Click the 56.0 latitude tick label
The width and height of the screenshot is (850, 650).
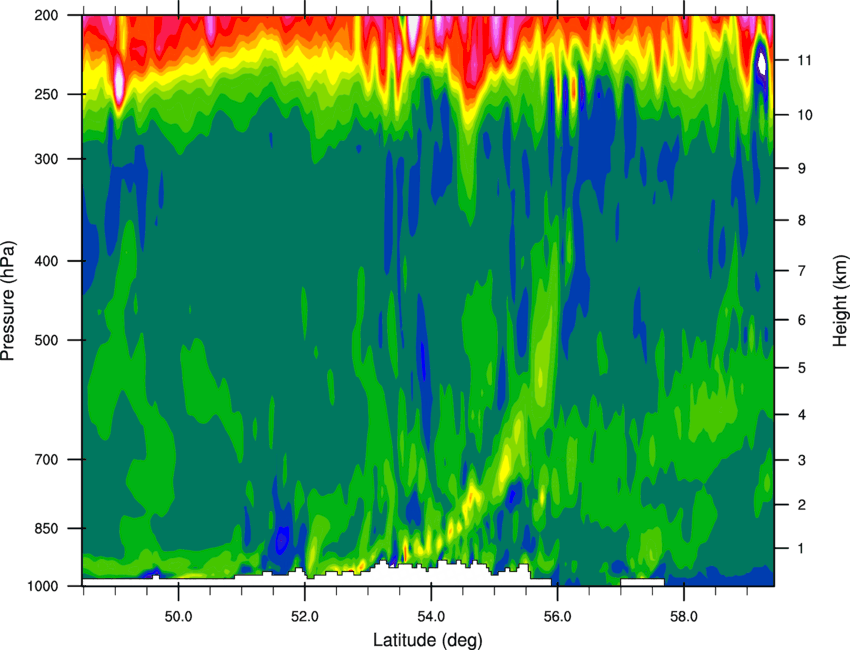tap(558, 616)
